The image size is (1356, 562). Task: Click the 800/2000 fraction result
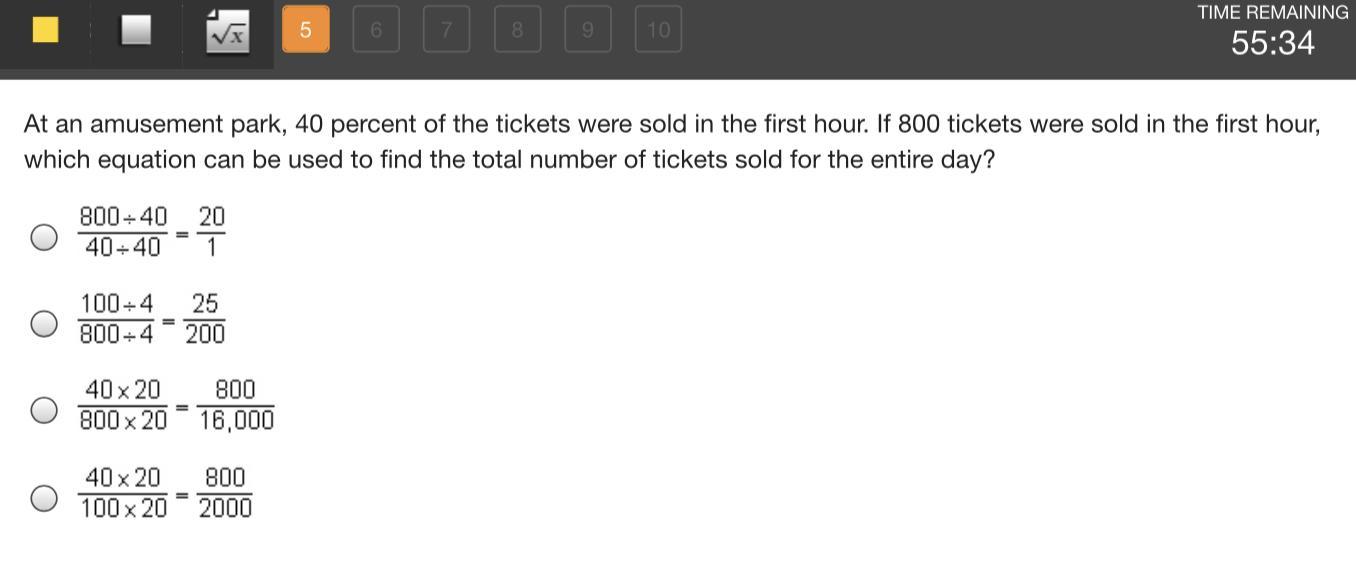click(225, 493)
